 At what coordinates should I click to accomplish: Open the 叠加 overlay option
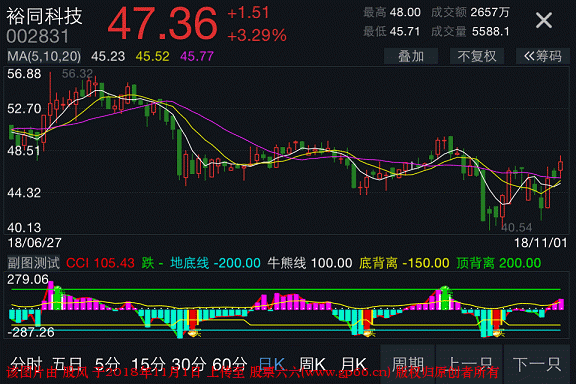point(411,56)
